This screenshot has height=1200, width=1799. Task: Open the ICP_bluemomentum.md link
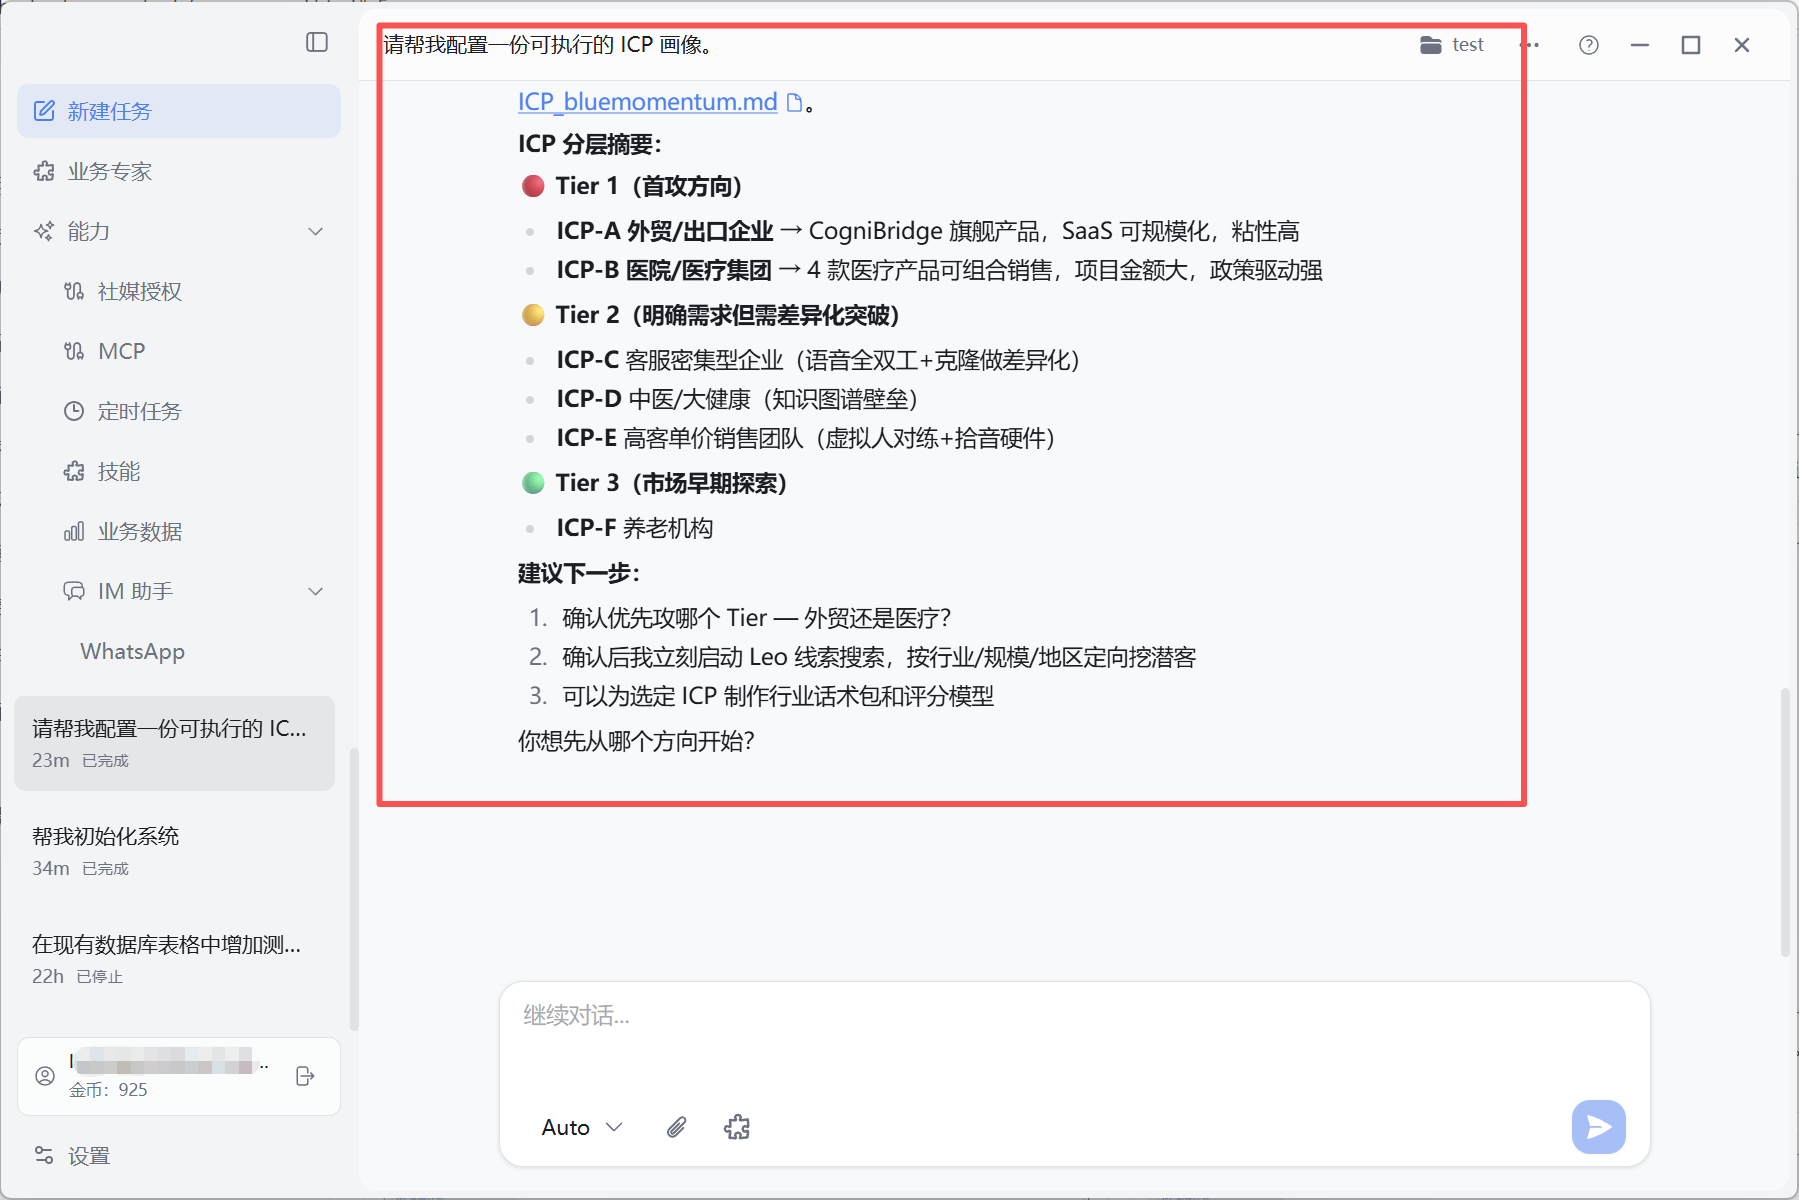tap(647, 102)
